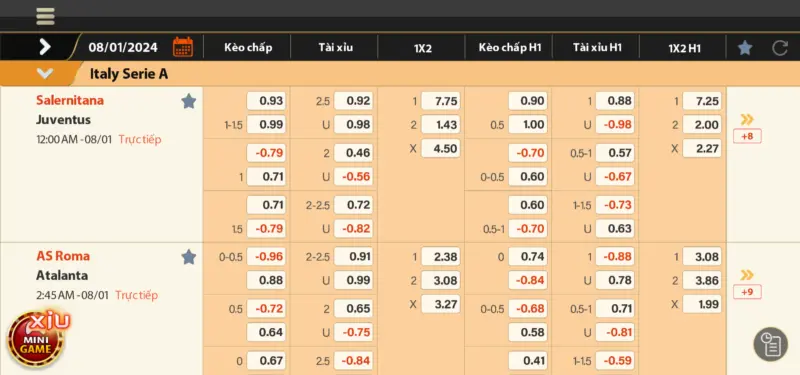
Task: Expand the side panel arrow beside date
Action: 45,47
